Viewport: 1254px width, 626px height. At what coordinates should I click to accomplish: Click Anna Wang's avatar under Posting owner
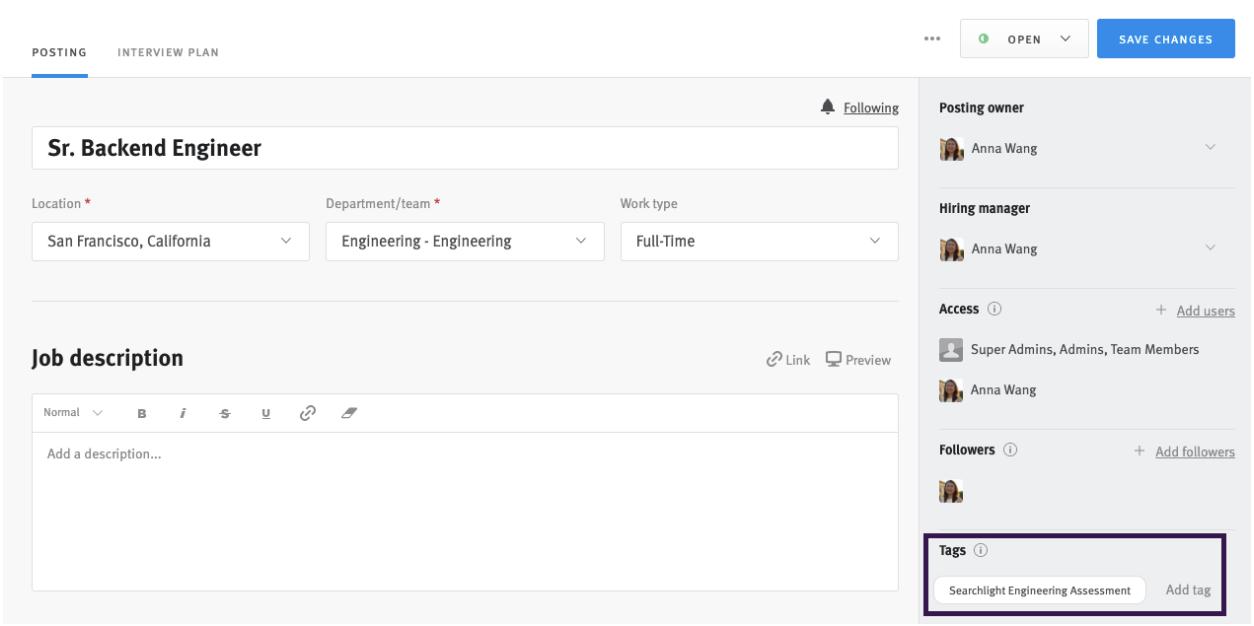point(951,148)
